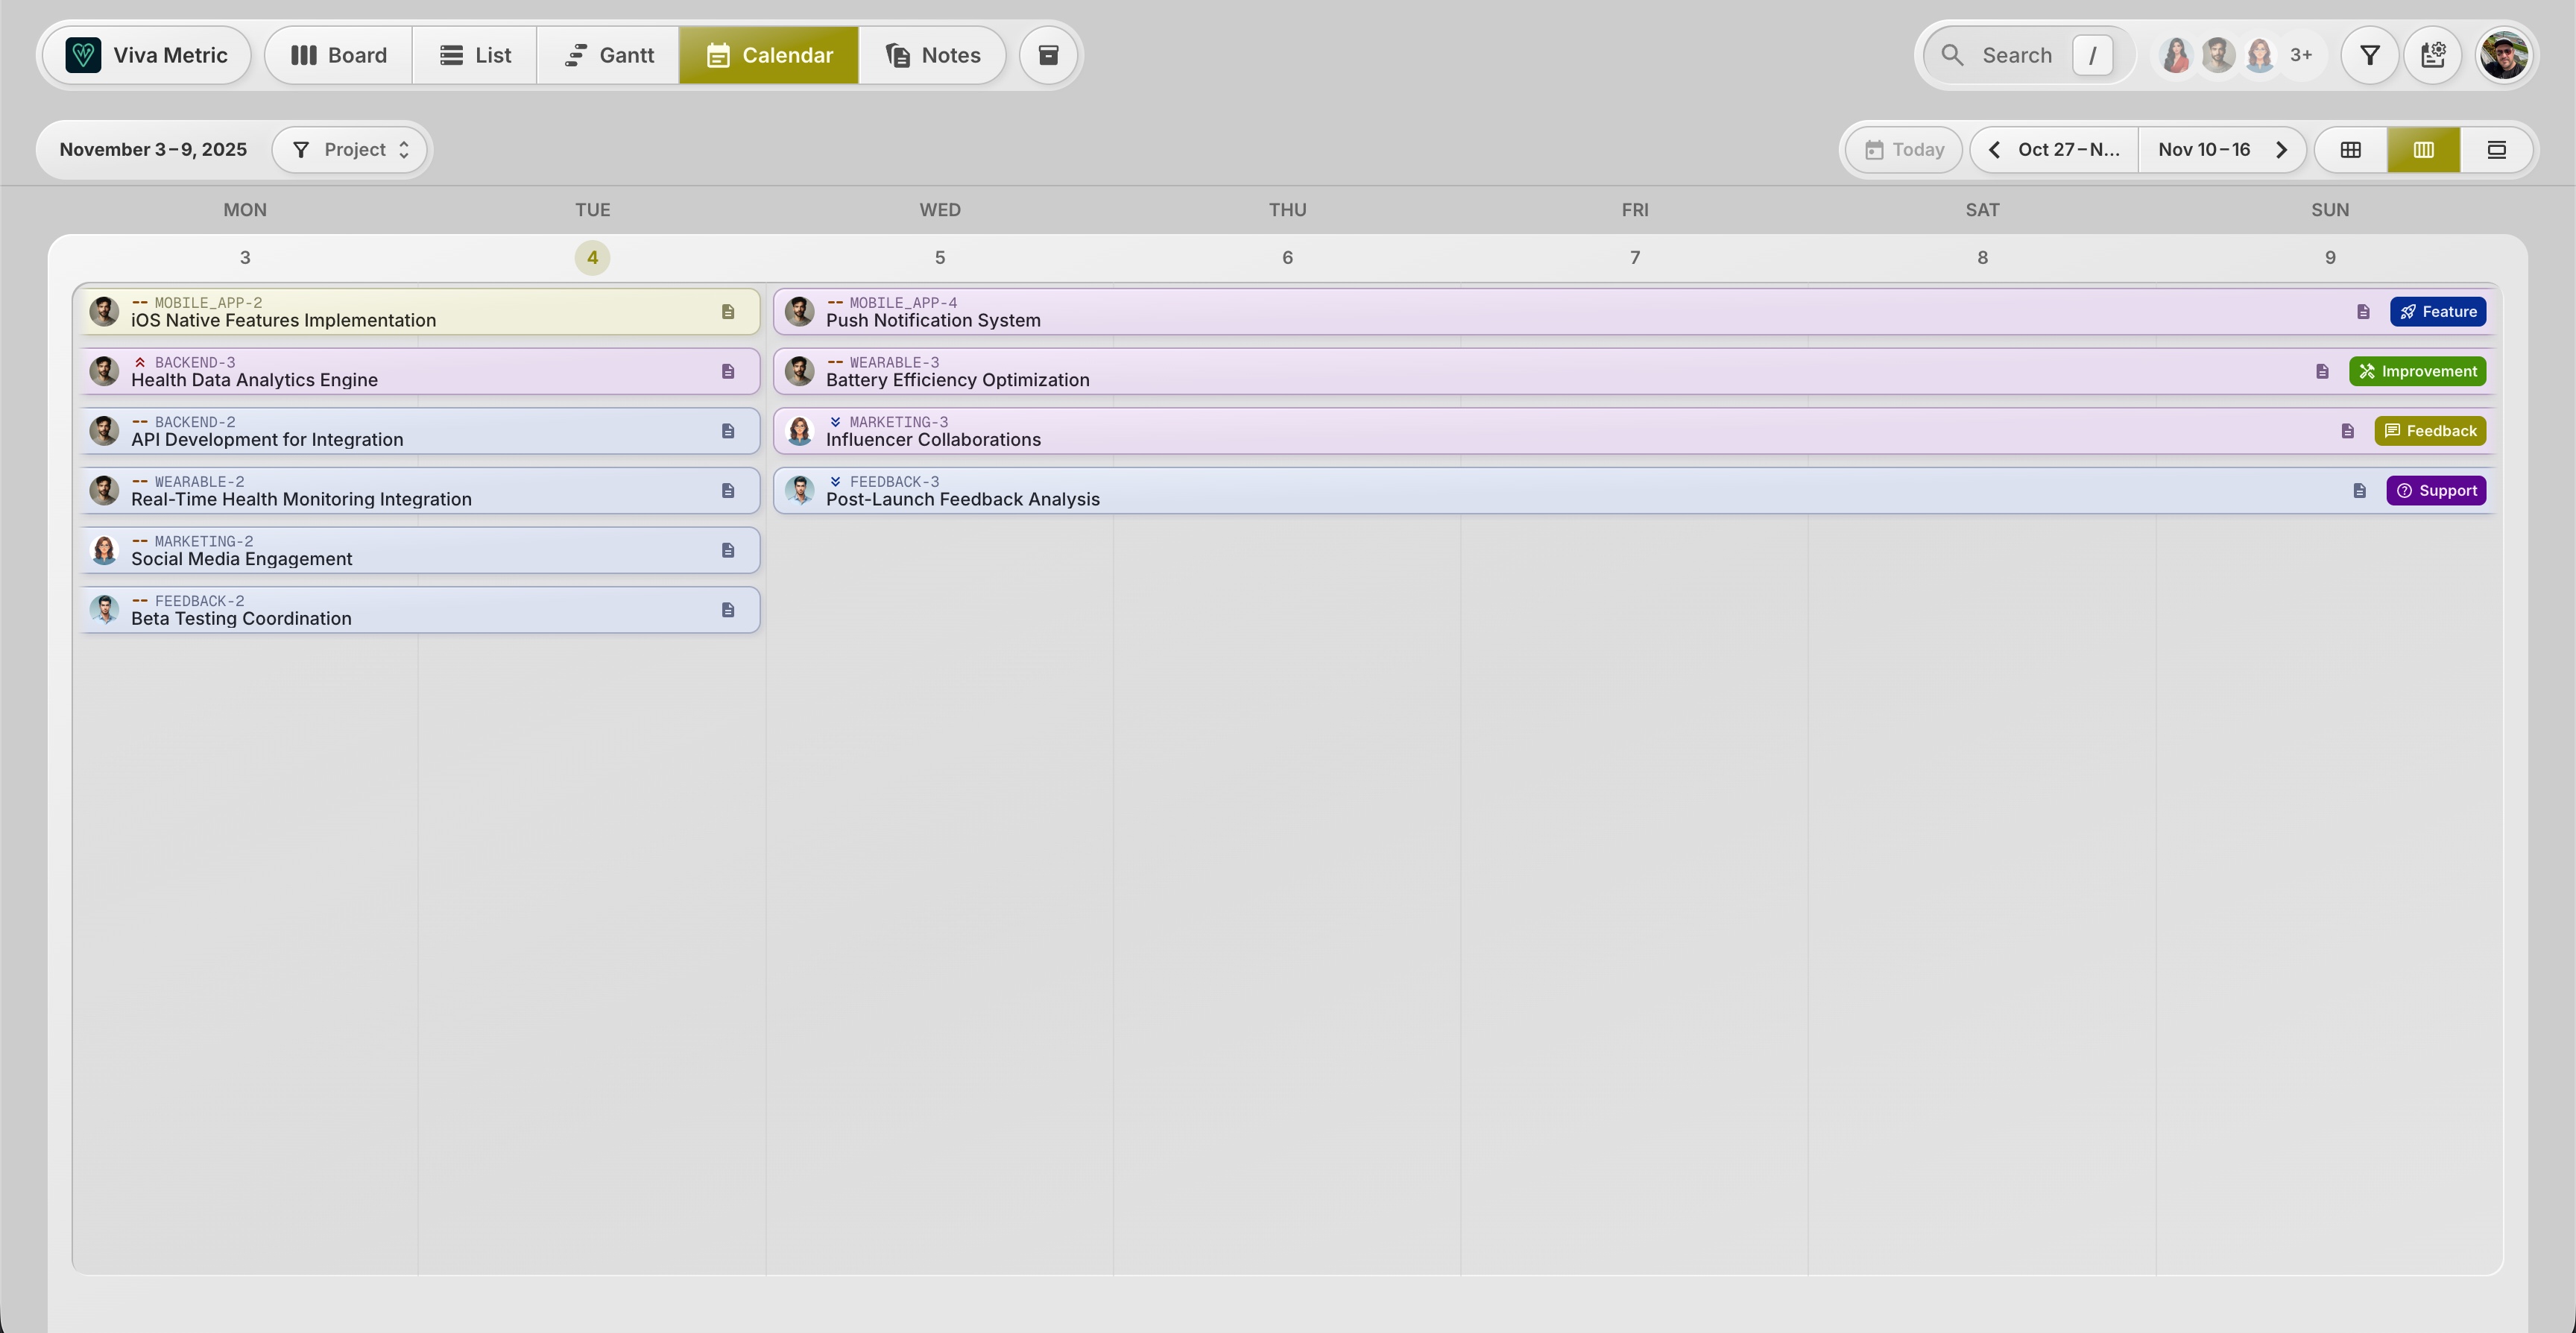This screenshot has width=2576, height=1333.
Task: Click the document icon on Social Media Engagement
Action: [728, 550]
